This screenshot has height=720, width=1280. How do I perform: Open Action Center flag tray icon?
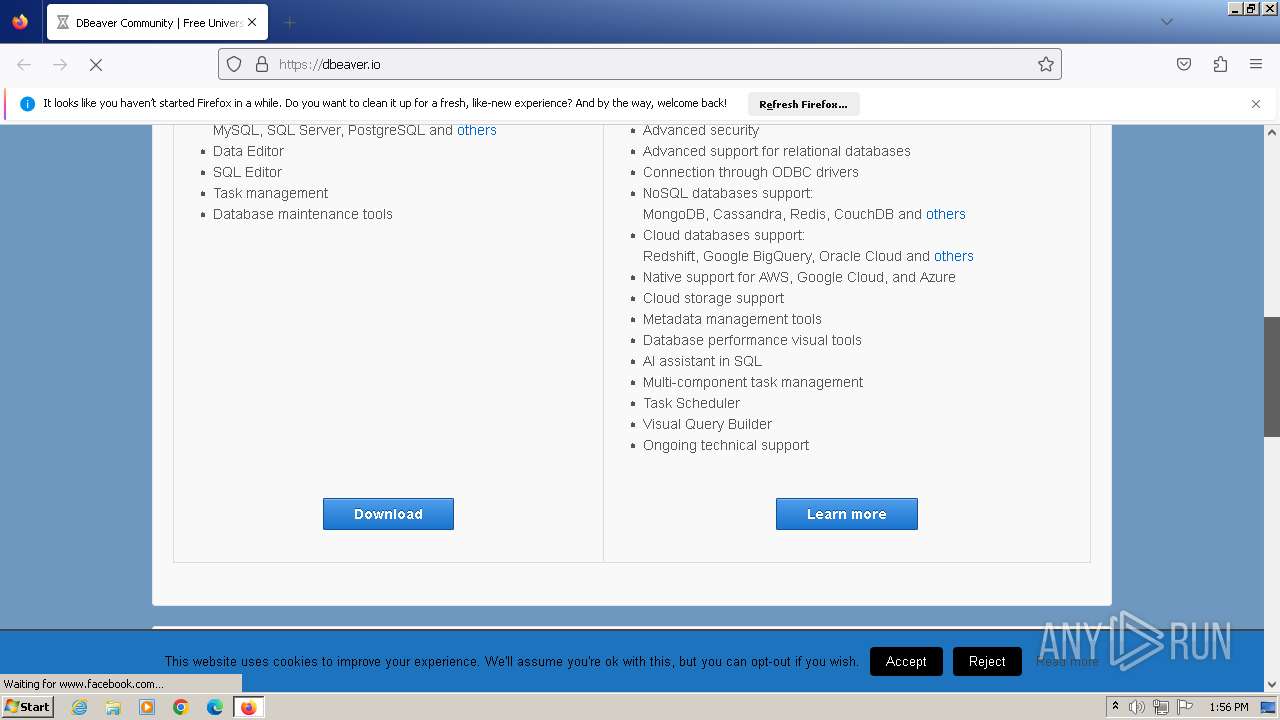tap(1185, 707)
